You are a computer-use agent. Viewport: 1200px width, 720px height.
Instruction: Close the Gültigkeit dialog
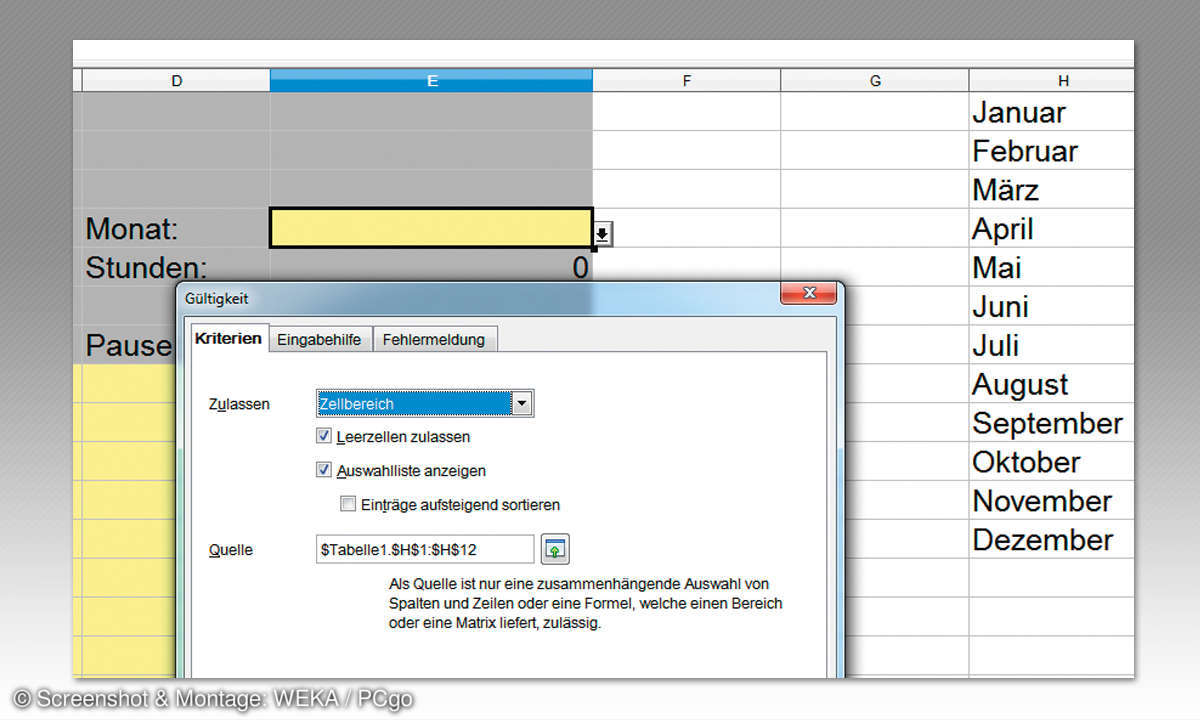pos(808,293)
